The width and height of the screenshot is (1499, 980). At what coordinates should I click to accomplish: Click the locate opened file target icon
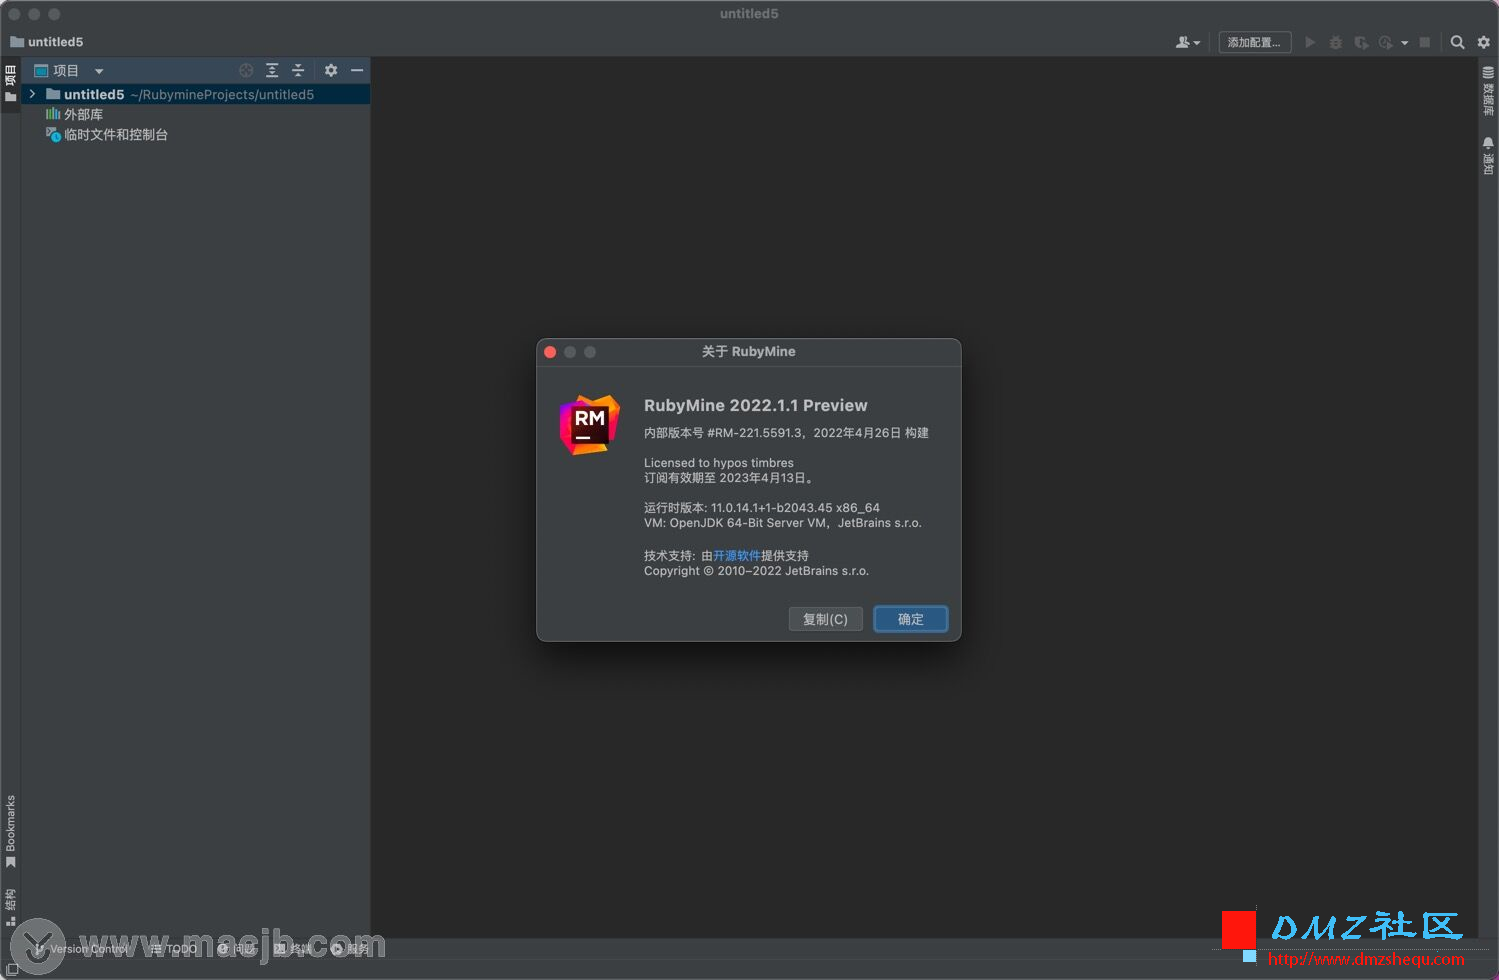[246, 70]
